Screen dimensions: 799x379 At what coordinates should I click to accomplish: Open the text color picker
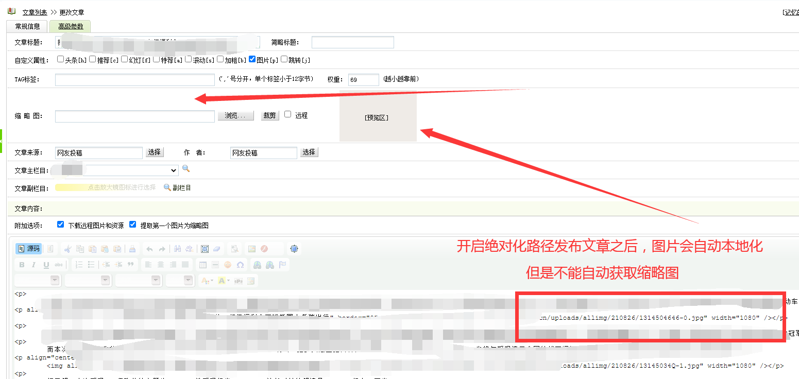(x=206, y=281)
